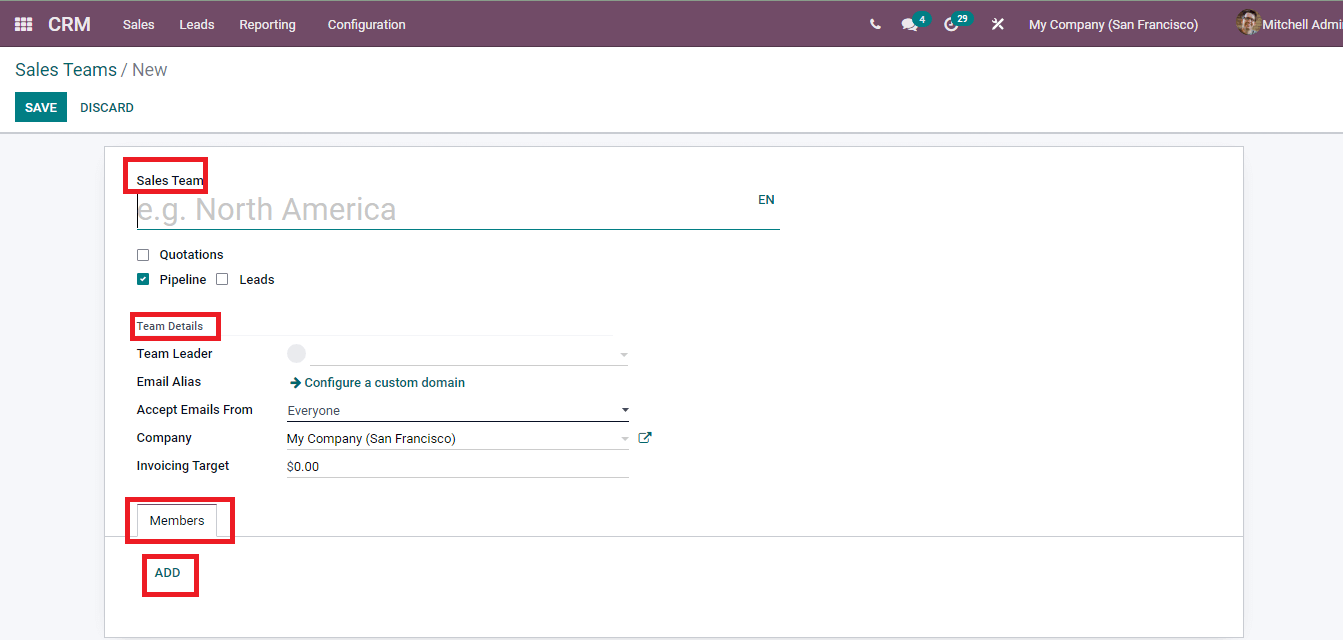The height and width of the screenshot is (640, 1343).
Task: Open the Leads menu
Action: 197,24
